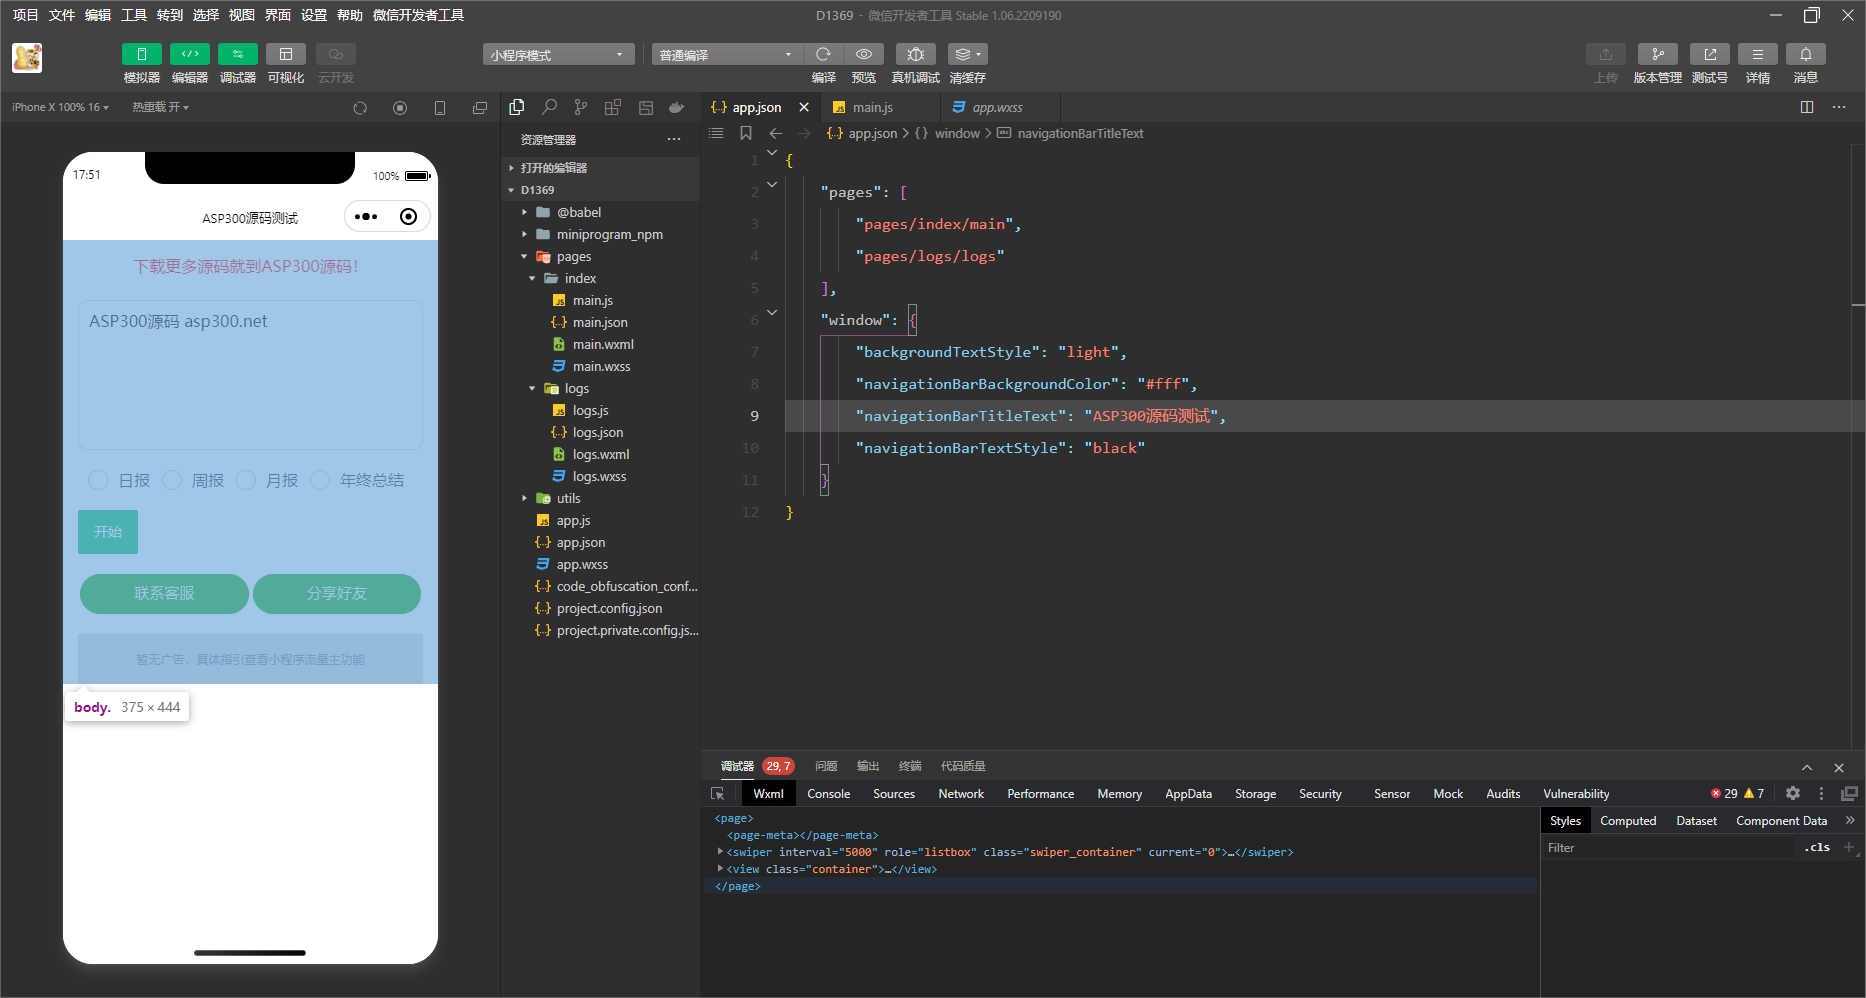Switch to the Network tab
The image size is (1866, 998).
click(x=961, y=793)
